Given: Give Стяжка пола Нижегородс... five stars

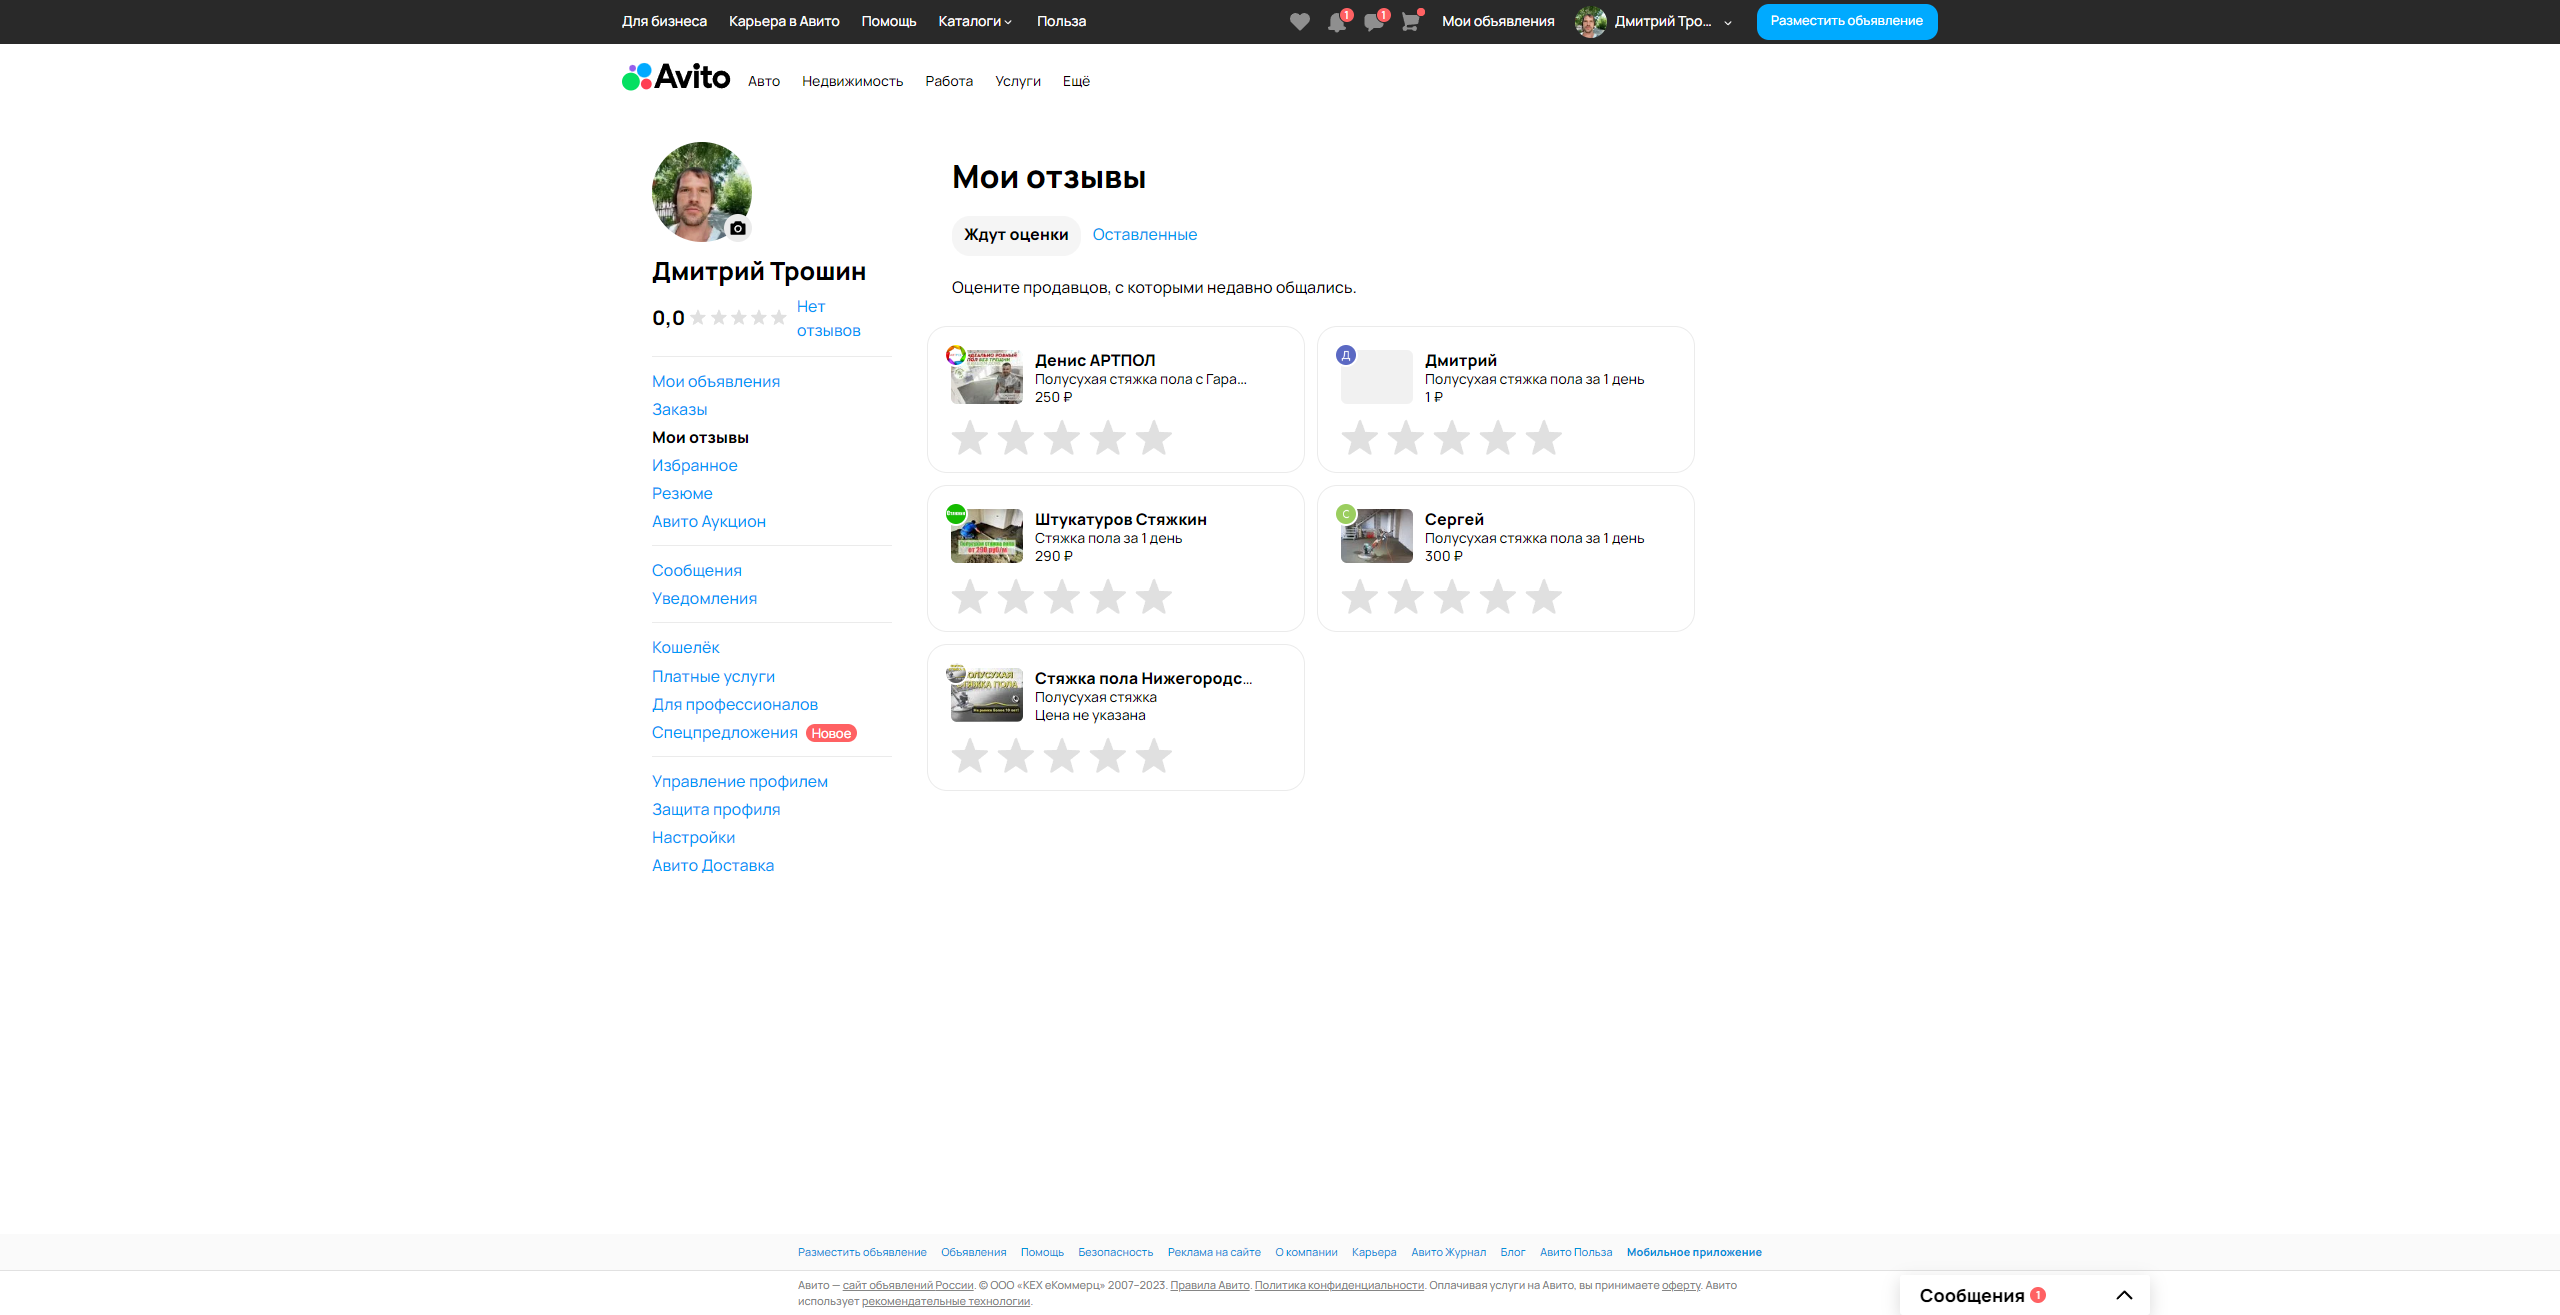Looking at the screenshot, I should coord(1154,756).
